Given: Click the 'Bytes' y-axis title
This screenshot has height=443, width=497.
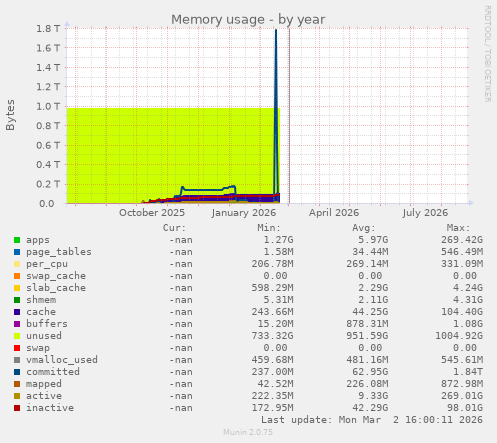Looking at the screenshot, I should (10, 115).
